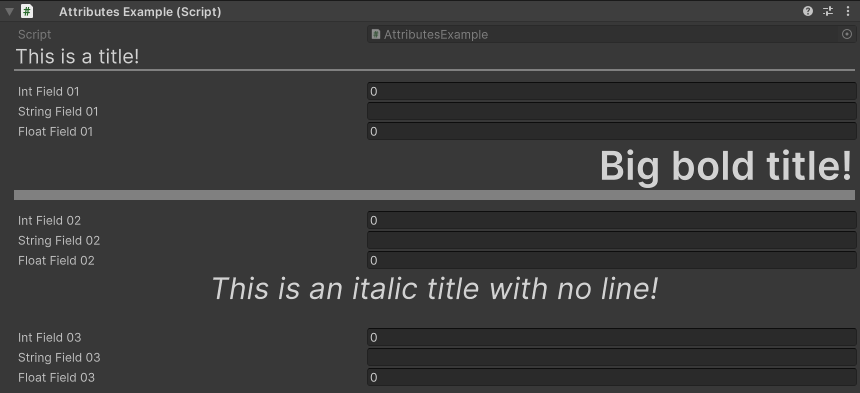This screenshot has height=393, width=860.
Task: Click the Float Field 02 input
Action: [x=611, y=260]
